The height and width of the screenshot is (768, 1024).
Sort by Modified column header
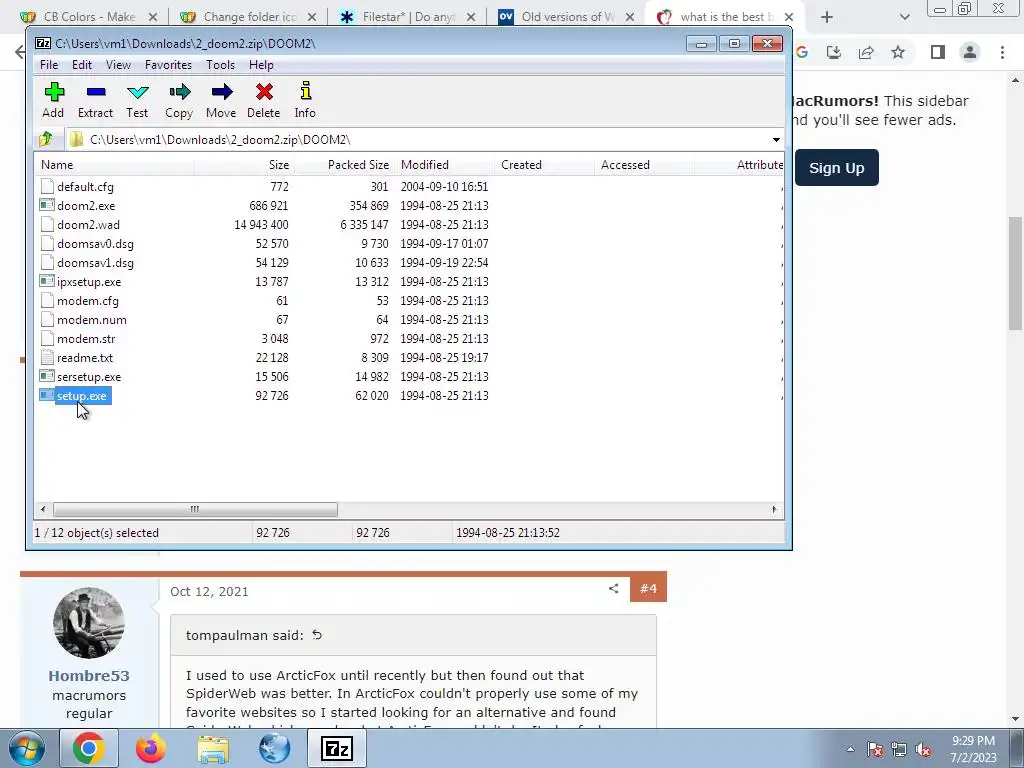(444, 165)
